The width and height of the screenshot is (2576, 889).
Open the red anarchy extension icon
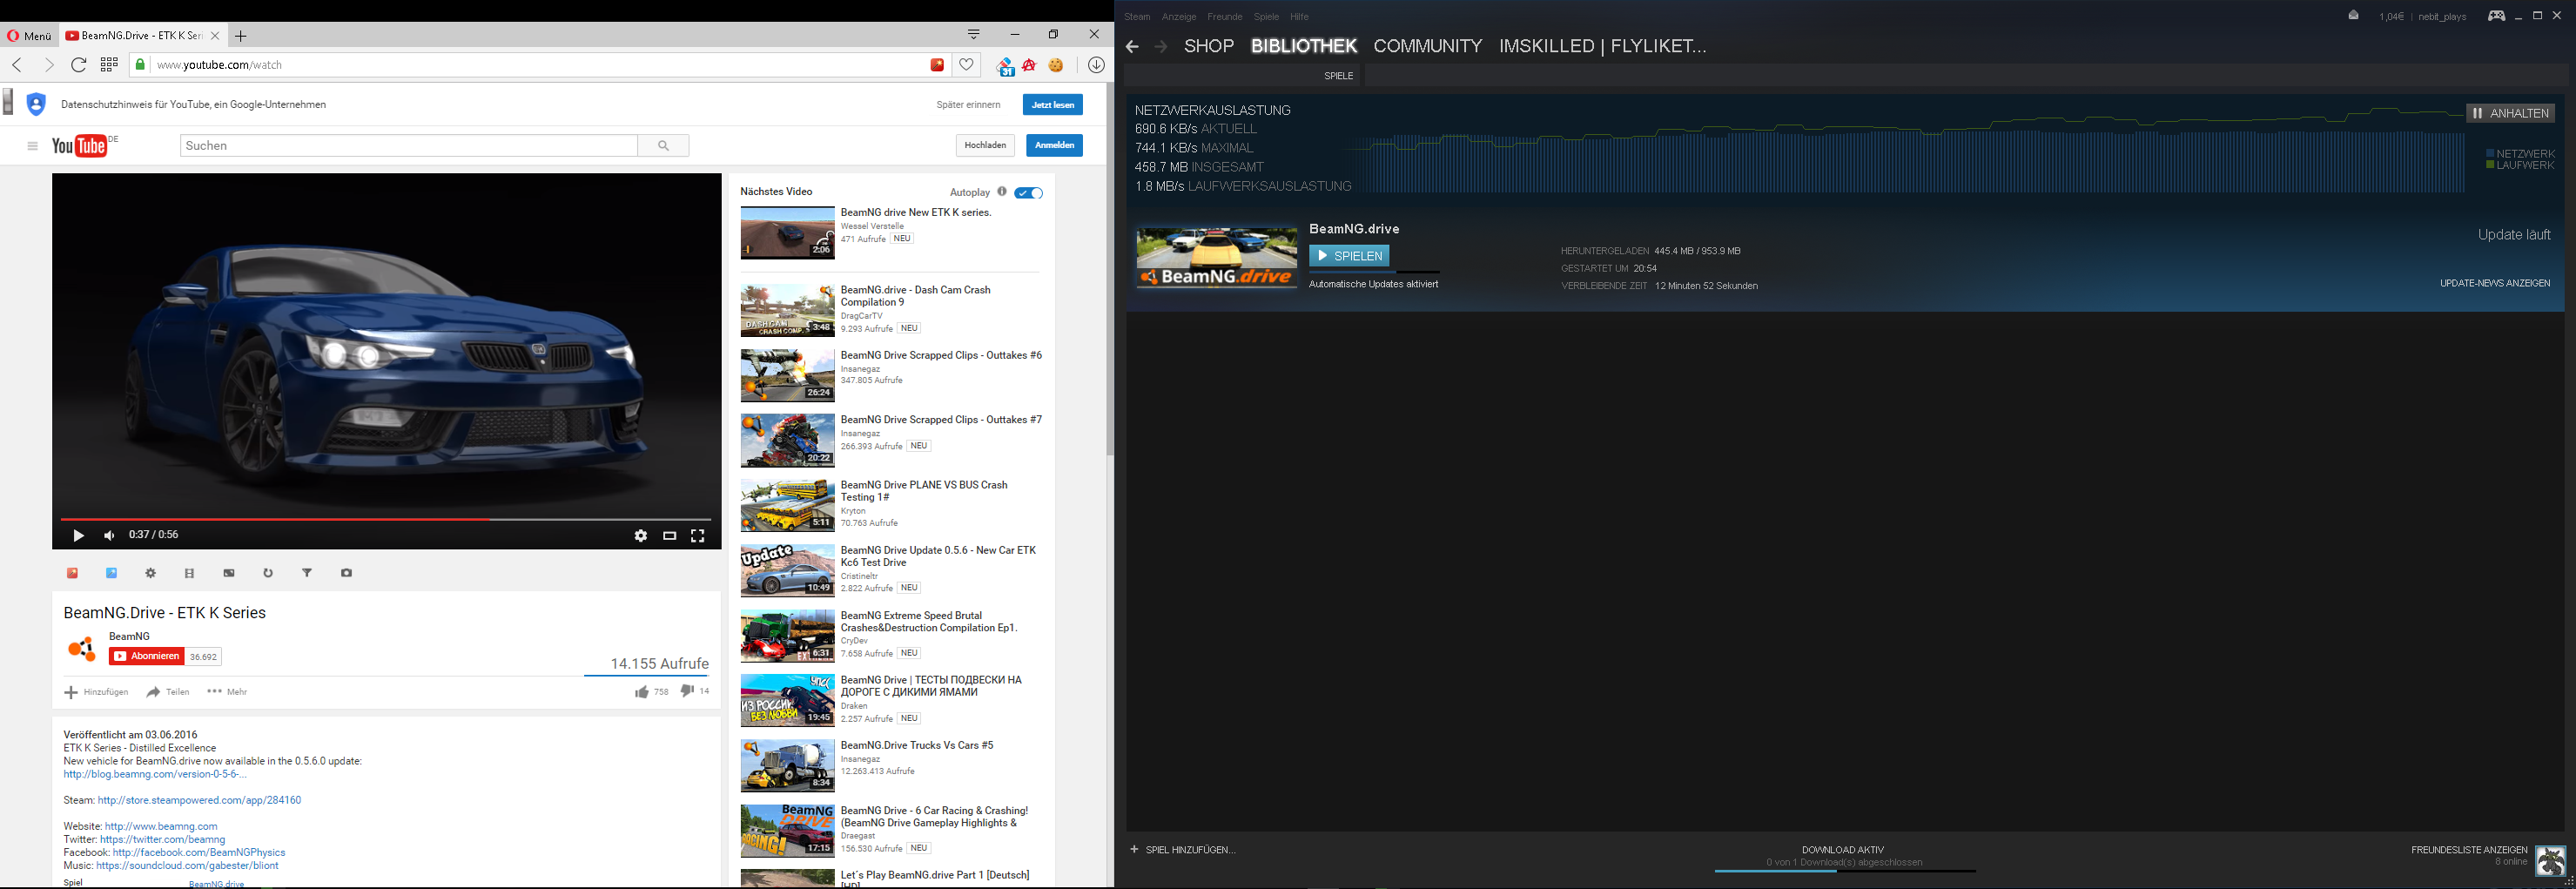click(x=1030, y=65)
